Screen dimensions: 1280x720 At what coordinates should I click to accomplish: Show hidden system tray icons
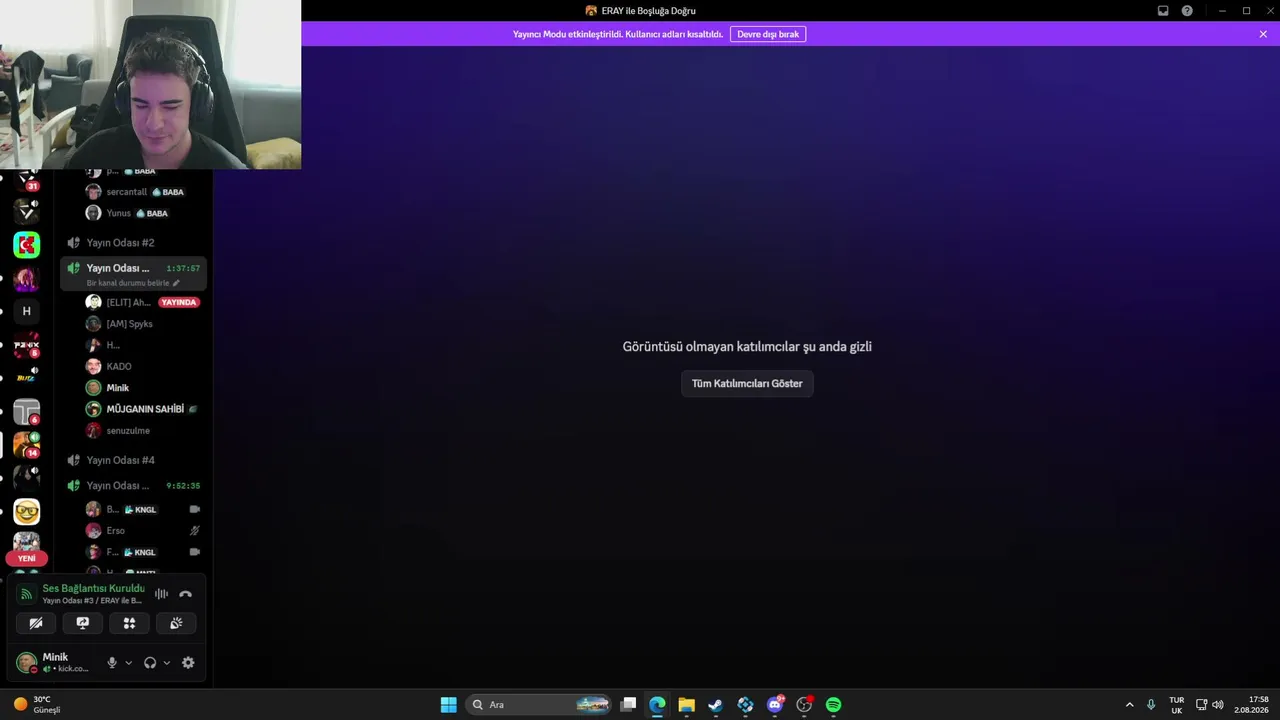[x=1130, y=705]
